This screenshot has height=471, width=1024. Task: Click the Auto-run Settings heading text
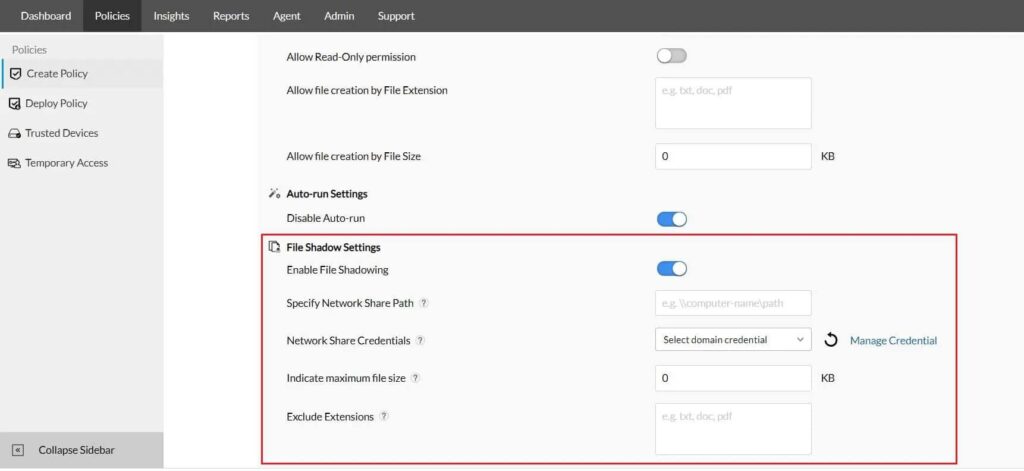pyautogui.click(x=327, y=194)
